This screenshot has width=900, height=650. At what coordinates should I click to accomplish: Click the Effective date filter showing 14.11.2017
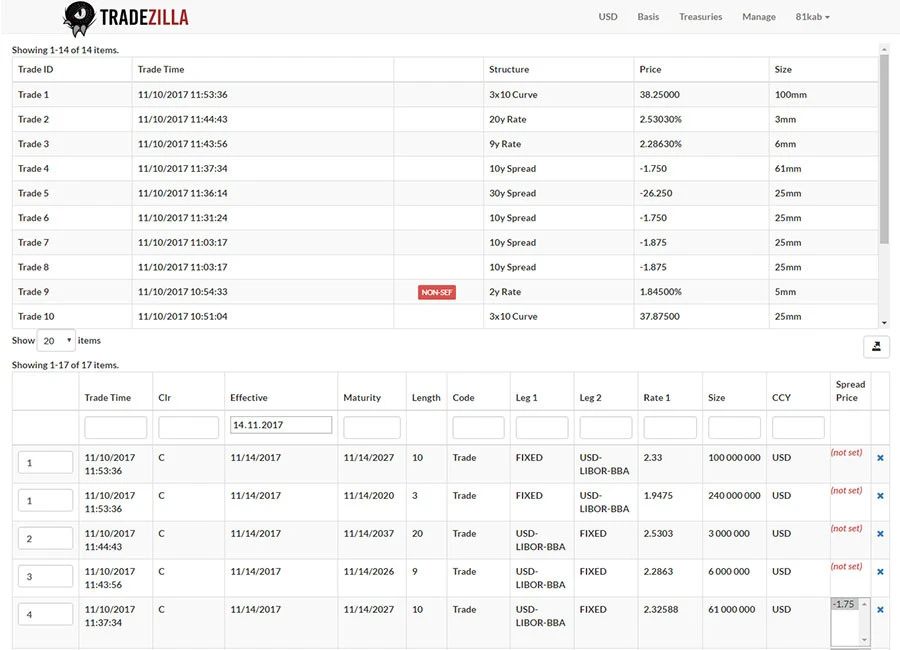point(281,424)
